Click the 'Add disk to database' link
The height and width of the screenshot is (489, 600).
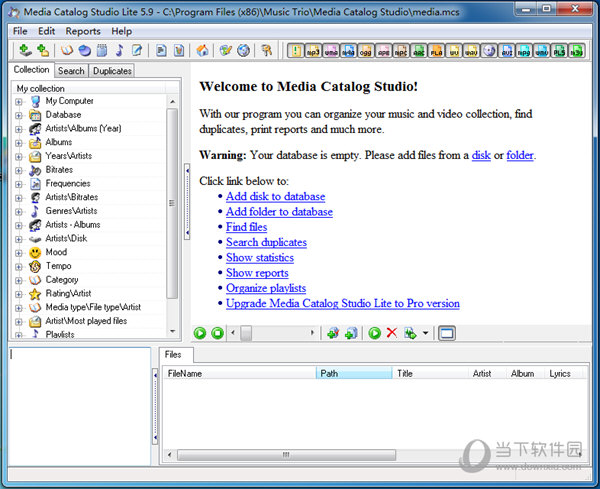pyautogui.click(x=276, y=196)
